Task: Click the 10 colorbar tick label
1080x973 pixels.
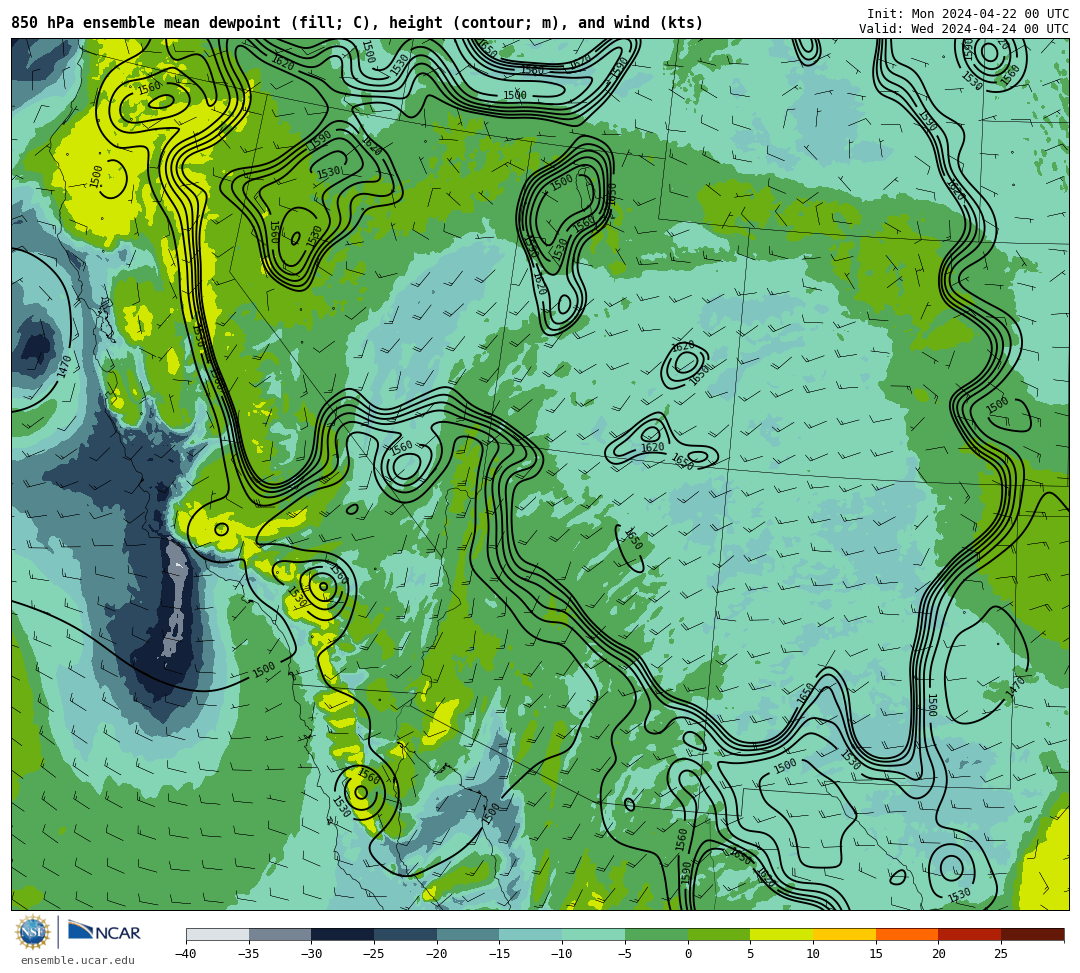Action: pos(813,954)
